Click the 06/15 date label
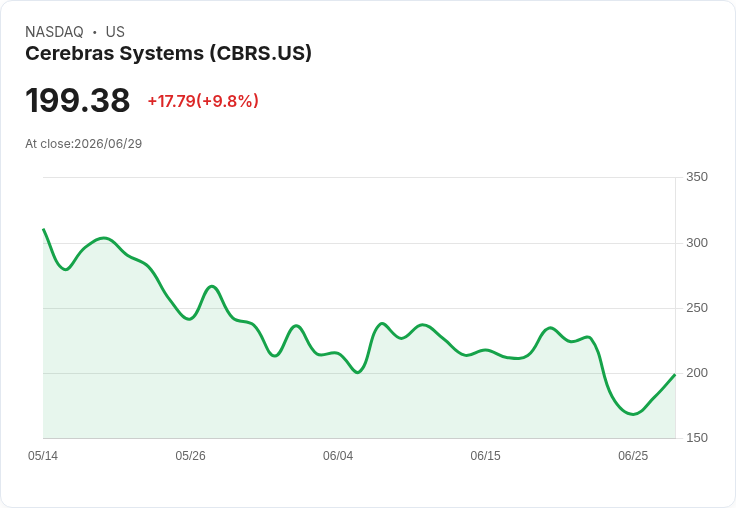Screen dimensions: 736x508 point(485,456)
